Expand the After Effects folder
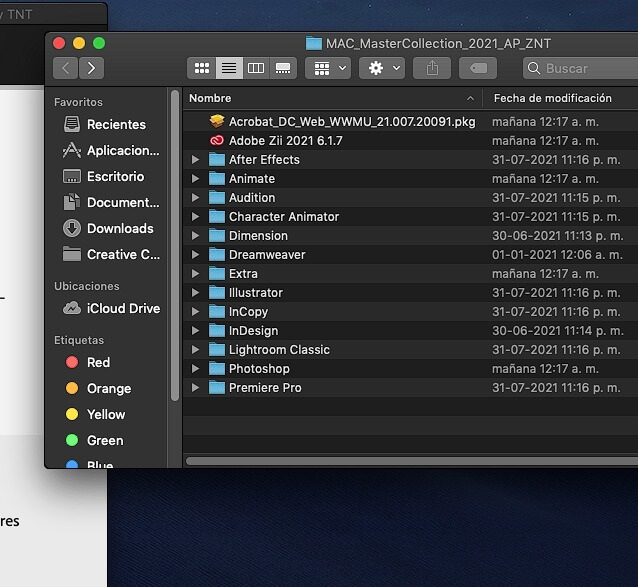 pos(195,159)
